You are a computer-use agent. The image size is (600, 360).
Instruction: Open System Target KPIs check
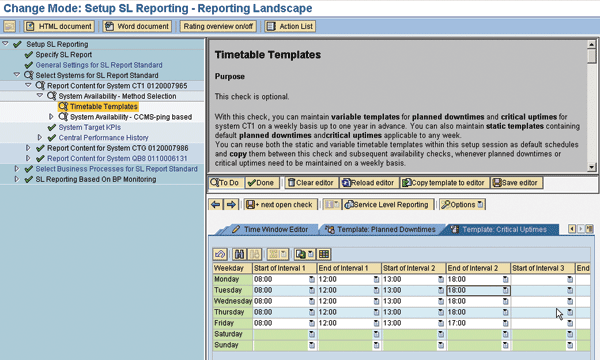coord(90,127)
